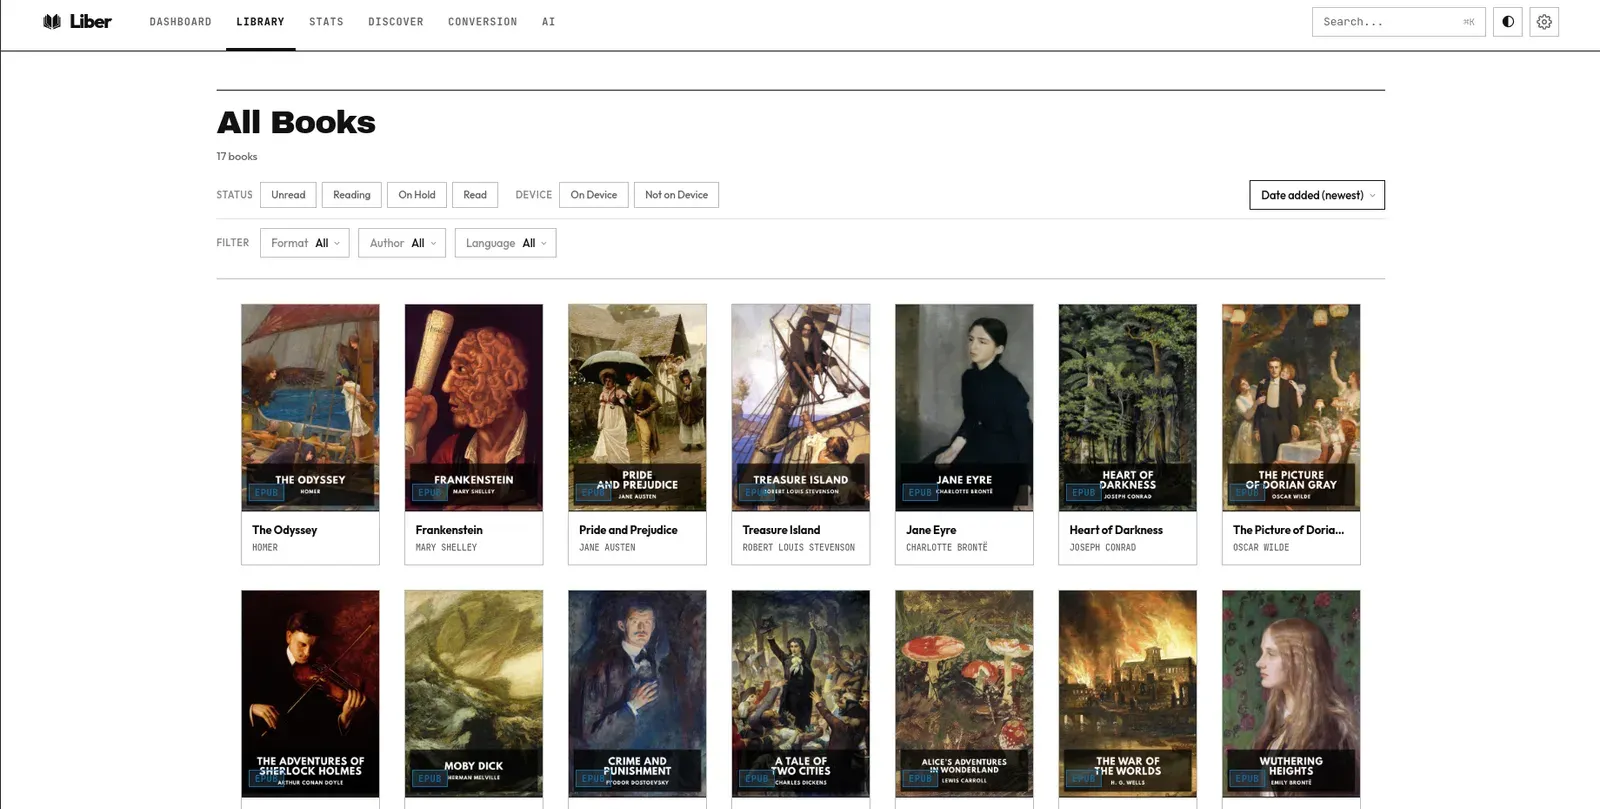Click the EPUB badge on Frankenstein
This screenshot has width=1600, height=809.
coord(430,492)
